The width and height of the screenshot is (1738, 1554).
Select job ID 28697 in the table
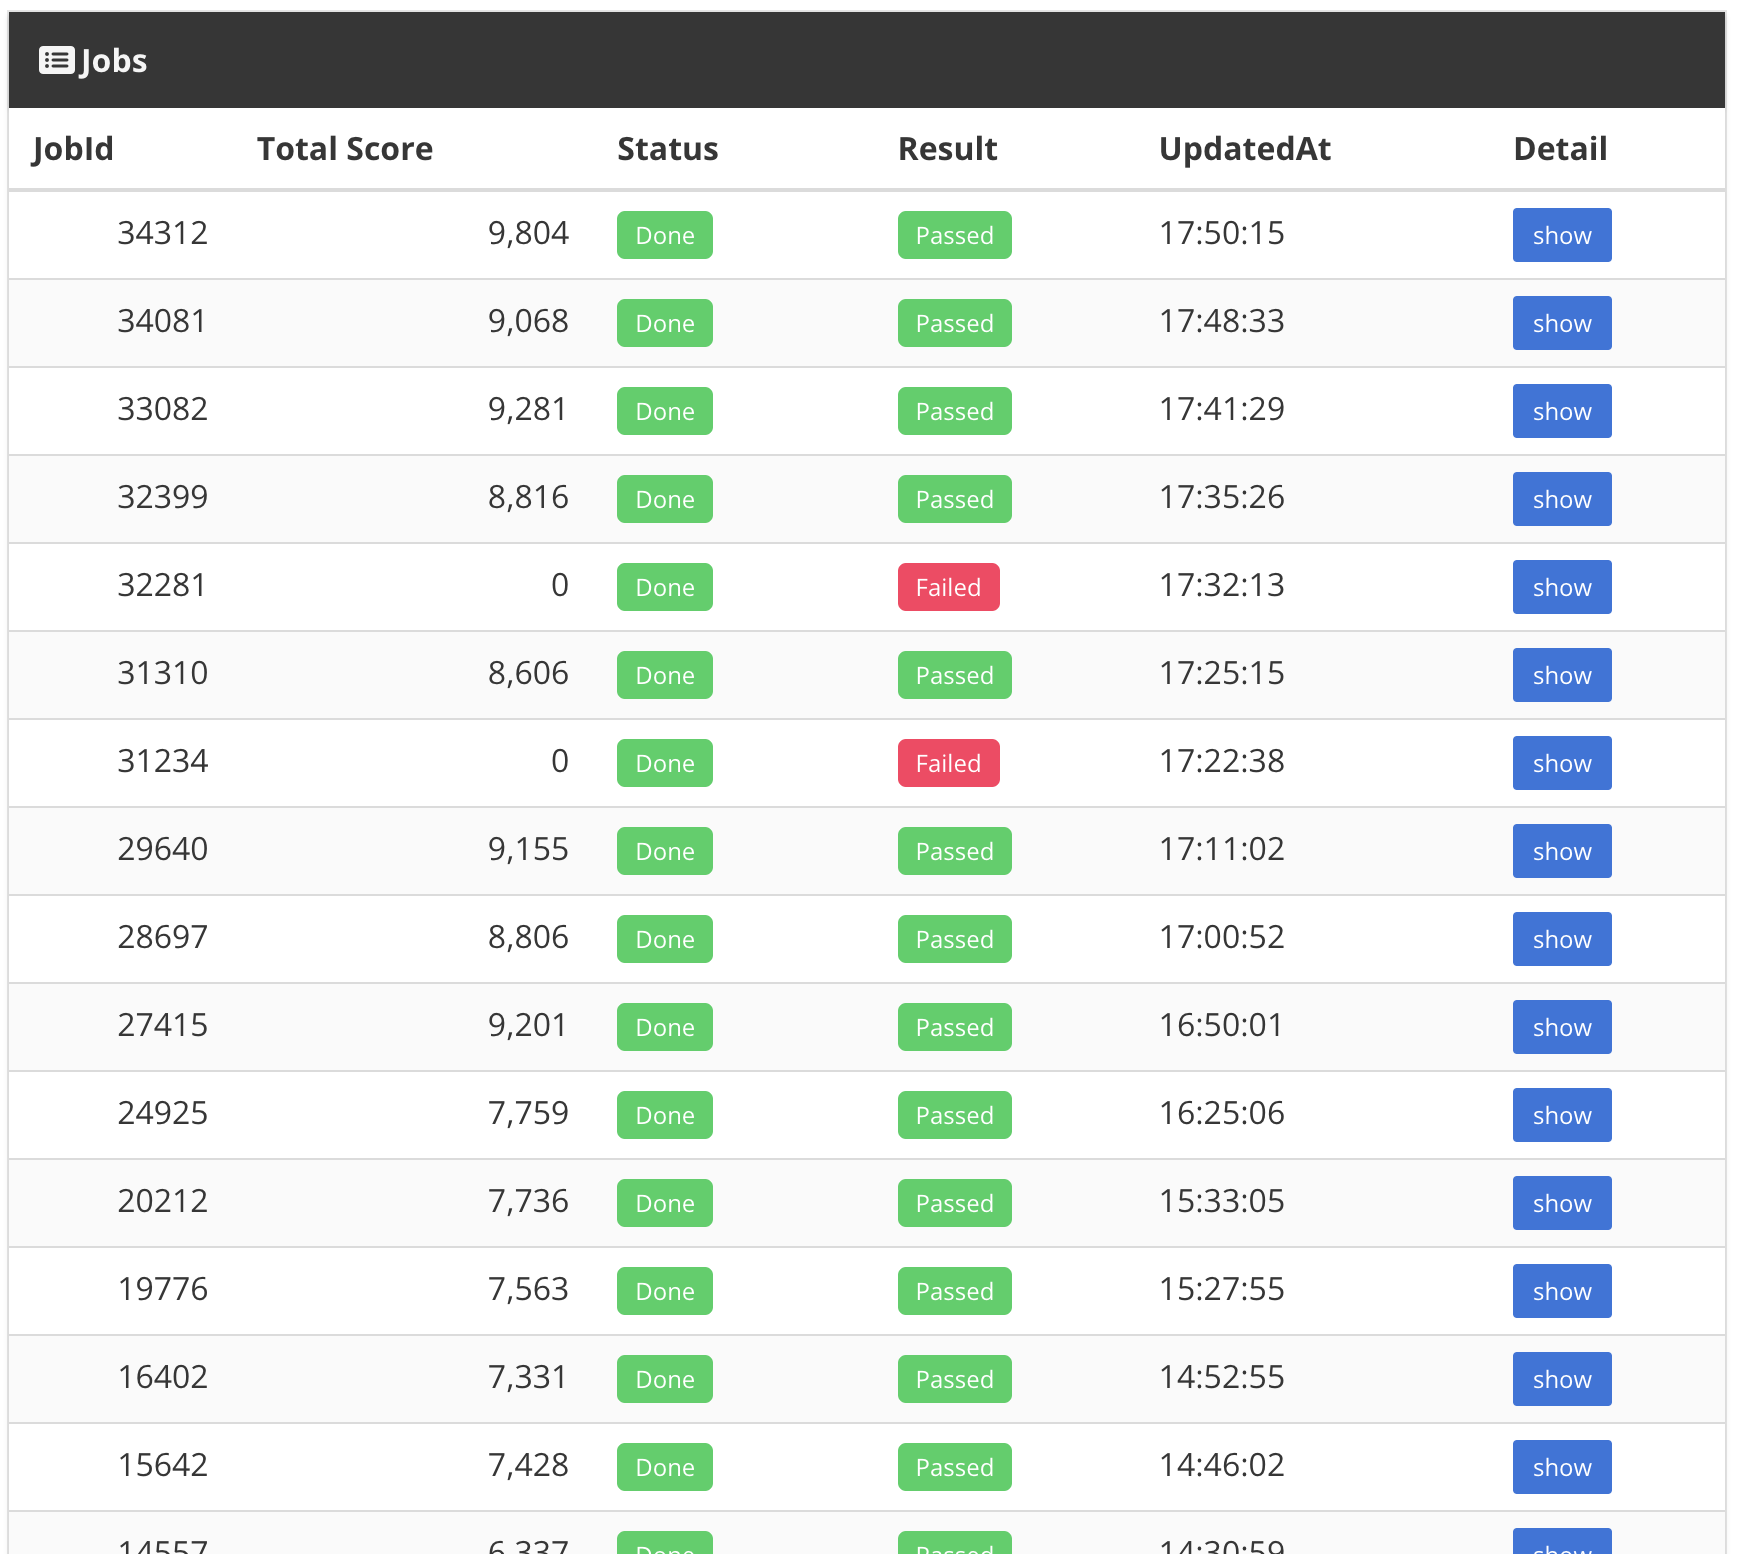163,937
